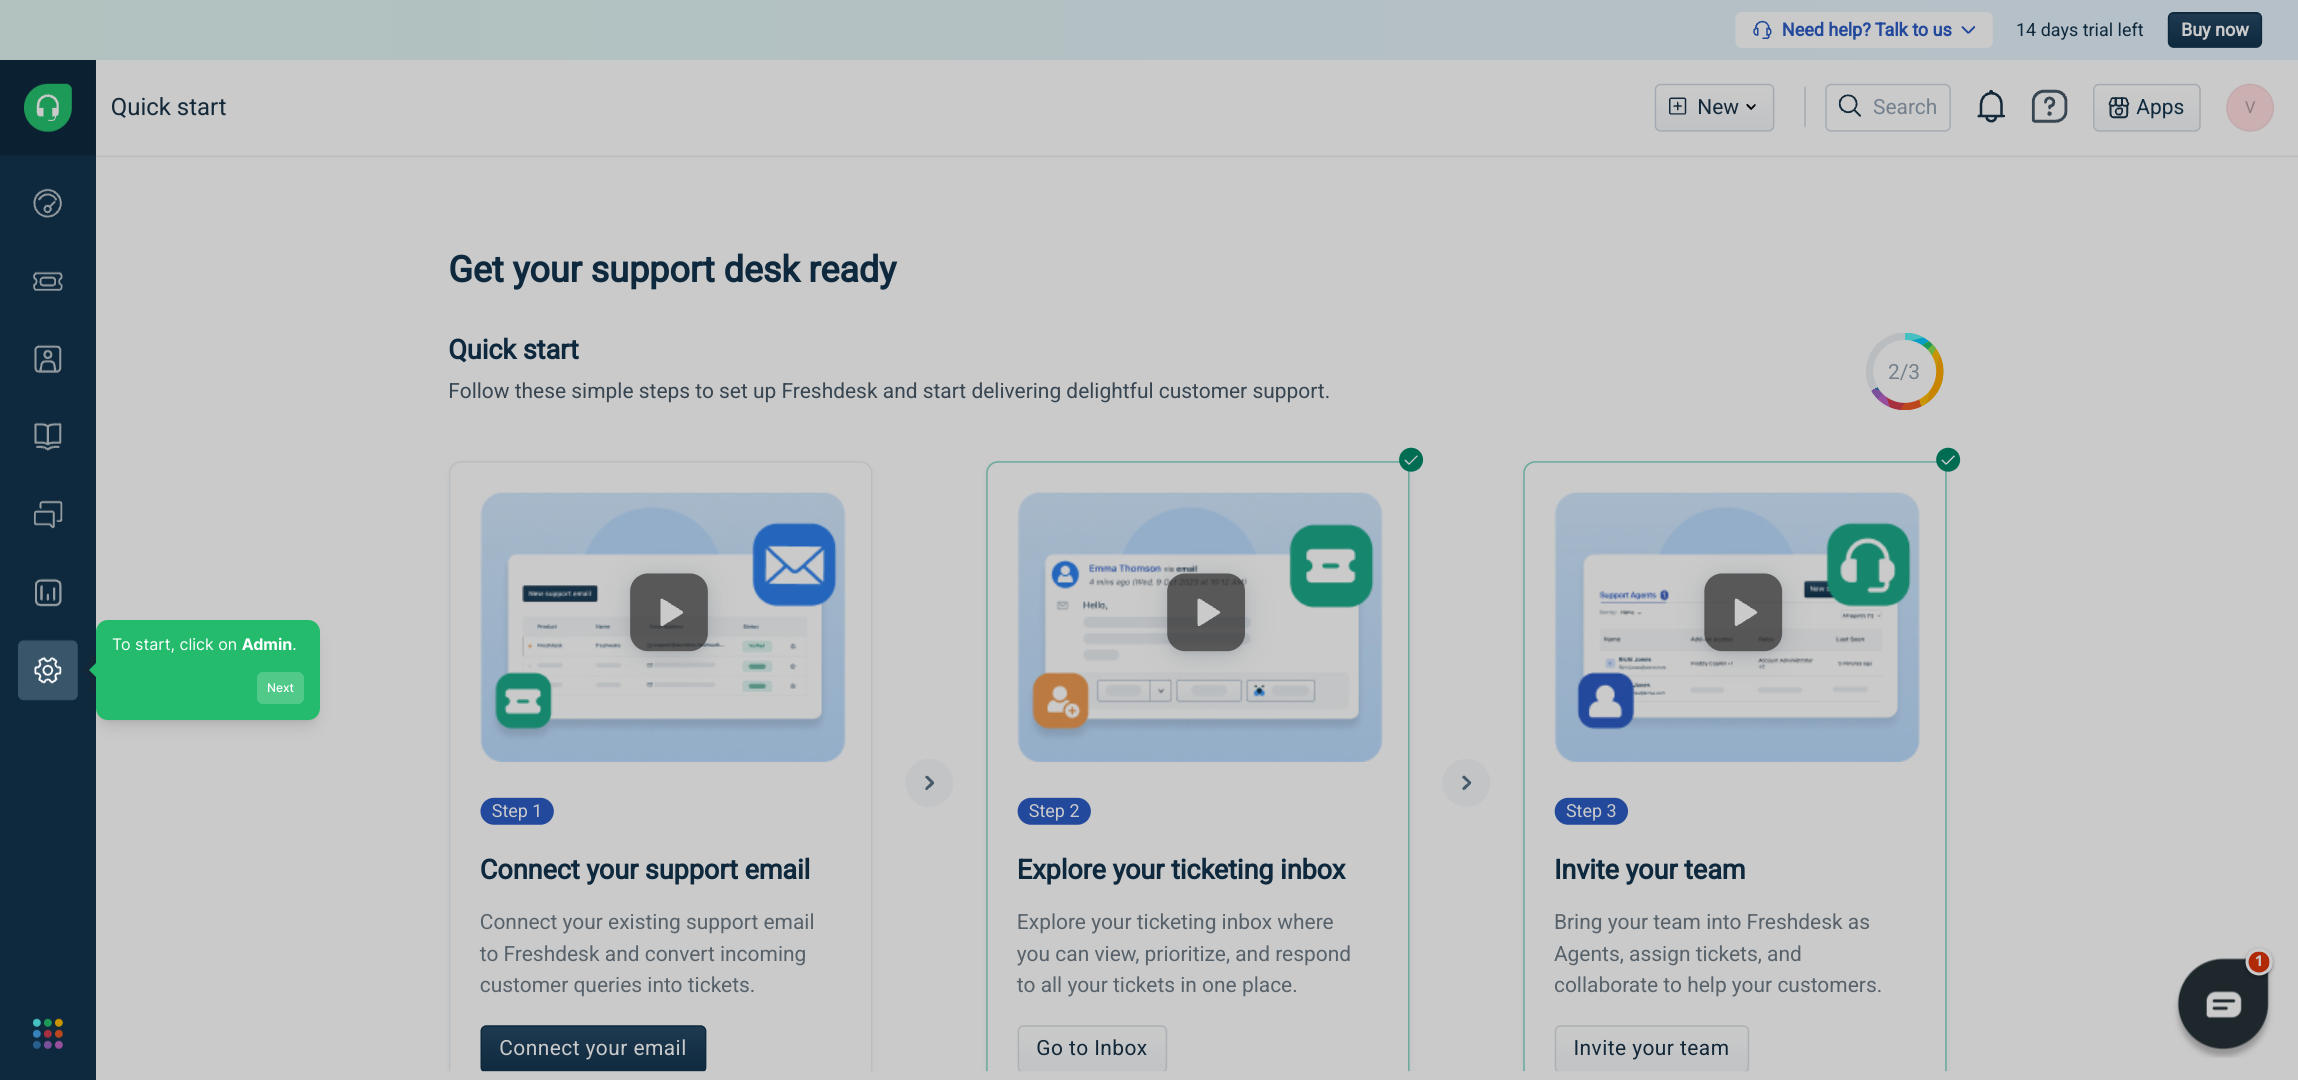Click the question mark help icon
This screenshot has height=1080, width=2298.
tap(2049, 107)
